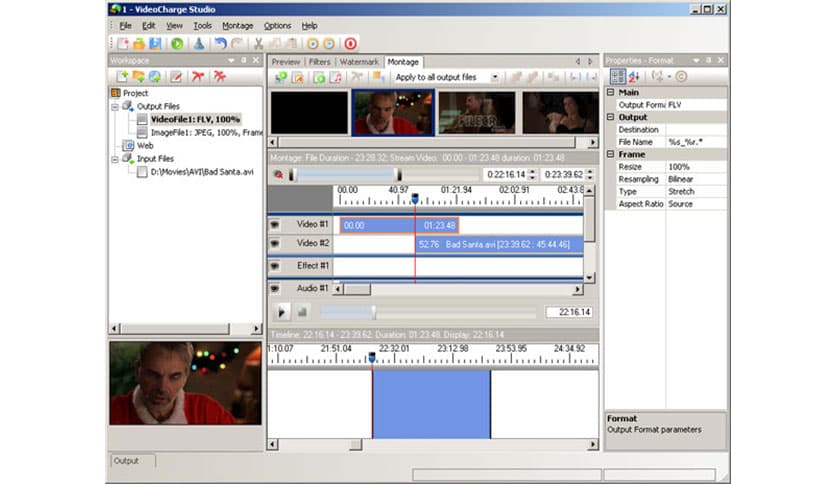Click the playback position slider beside play button
The image size is (836, 484).
[x=373, y=313]
